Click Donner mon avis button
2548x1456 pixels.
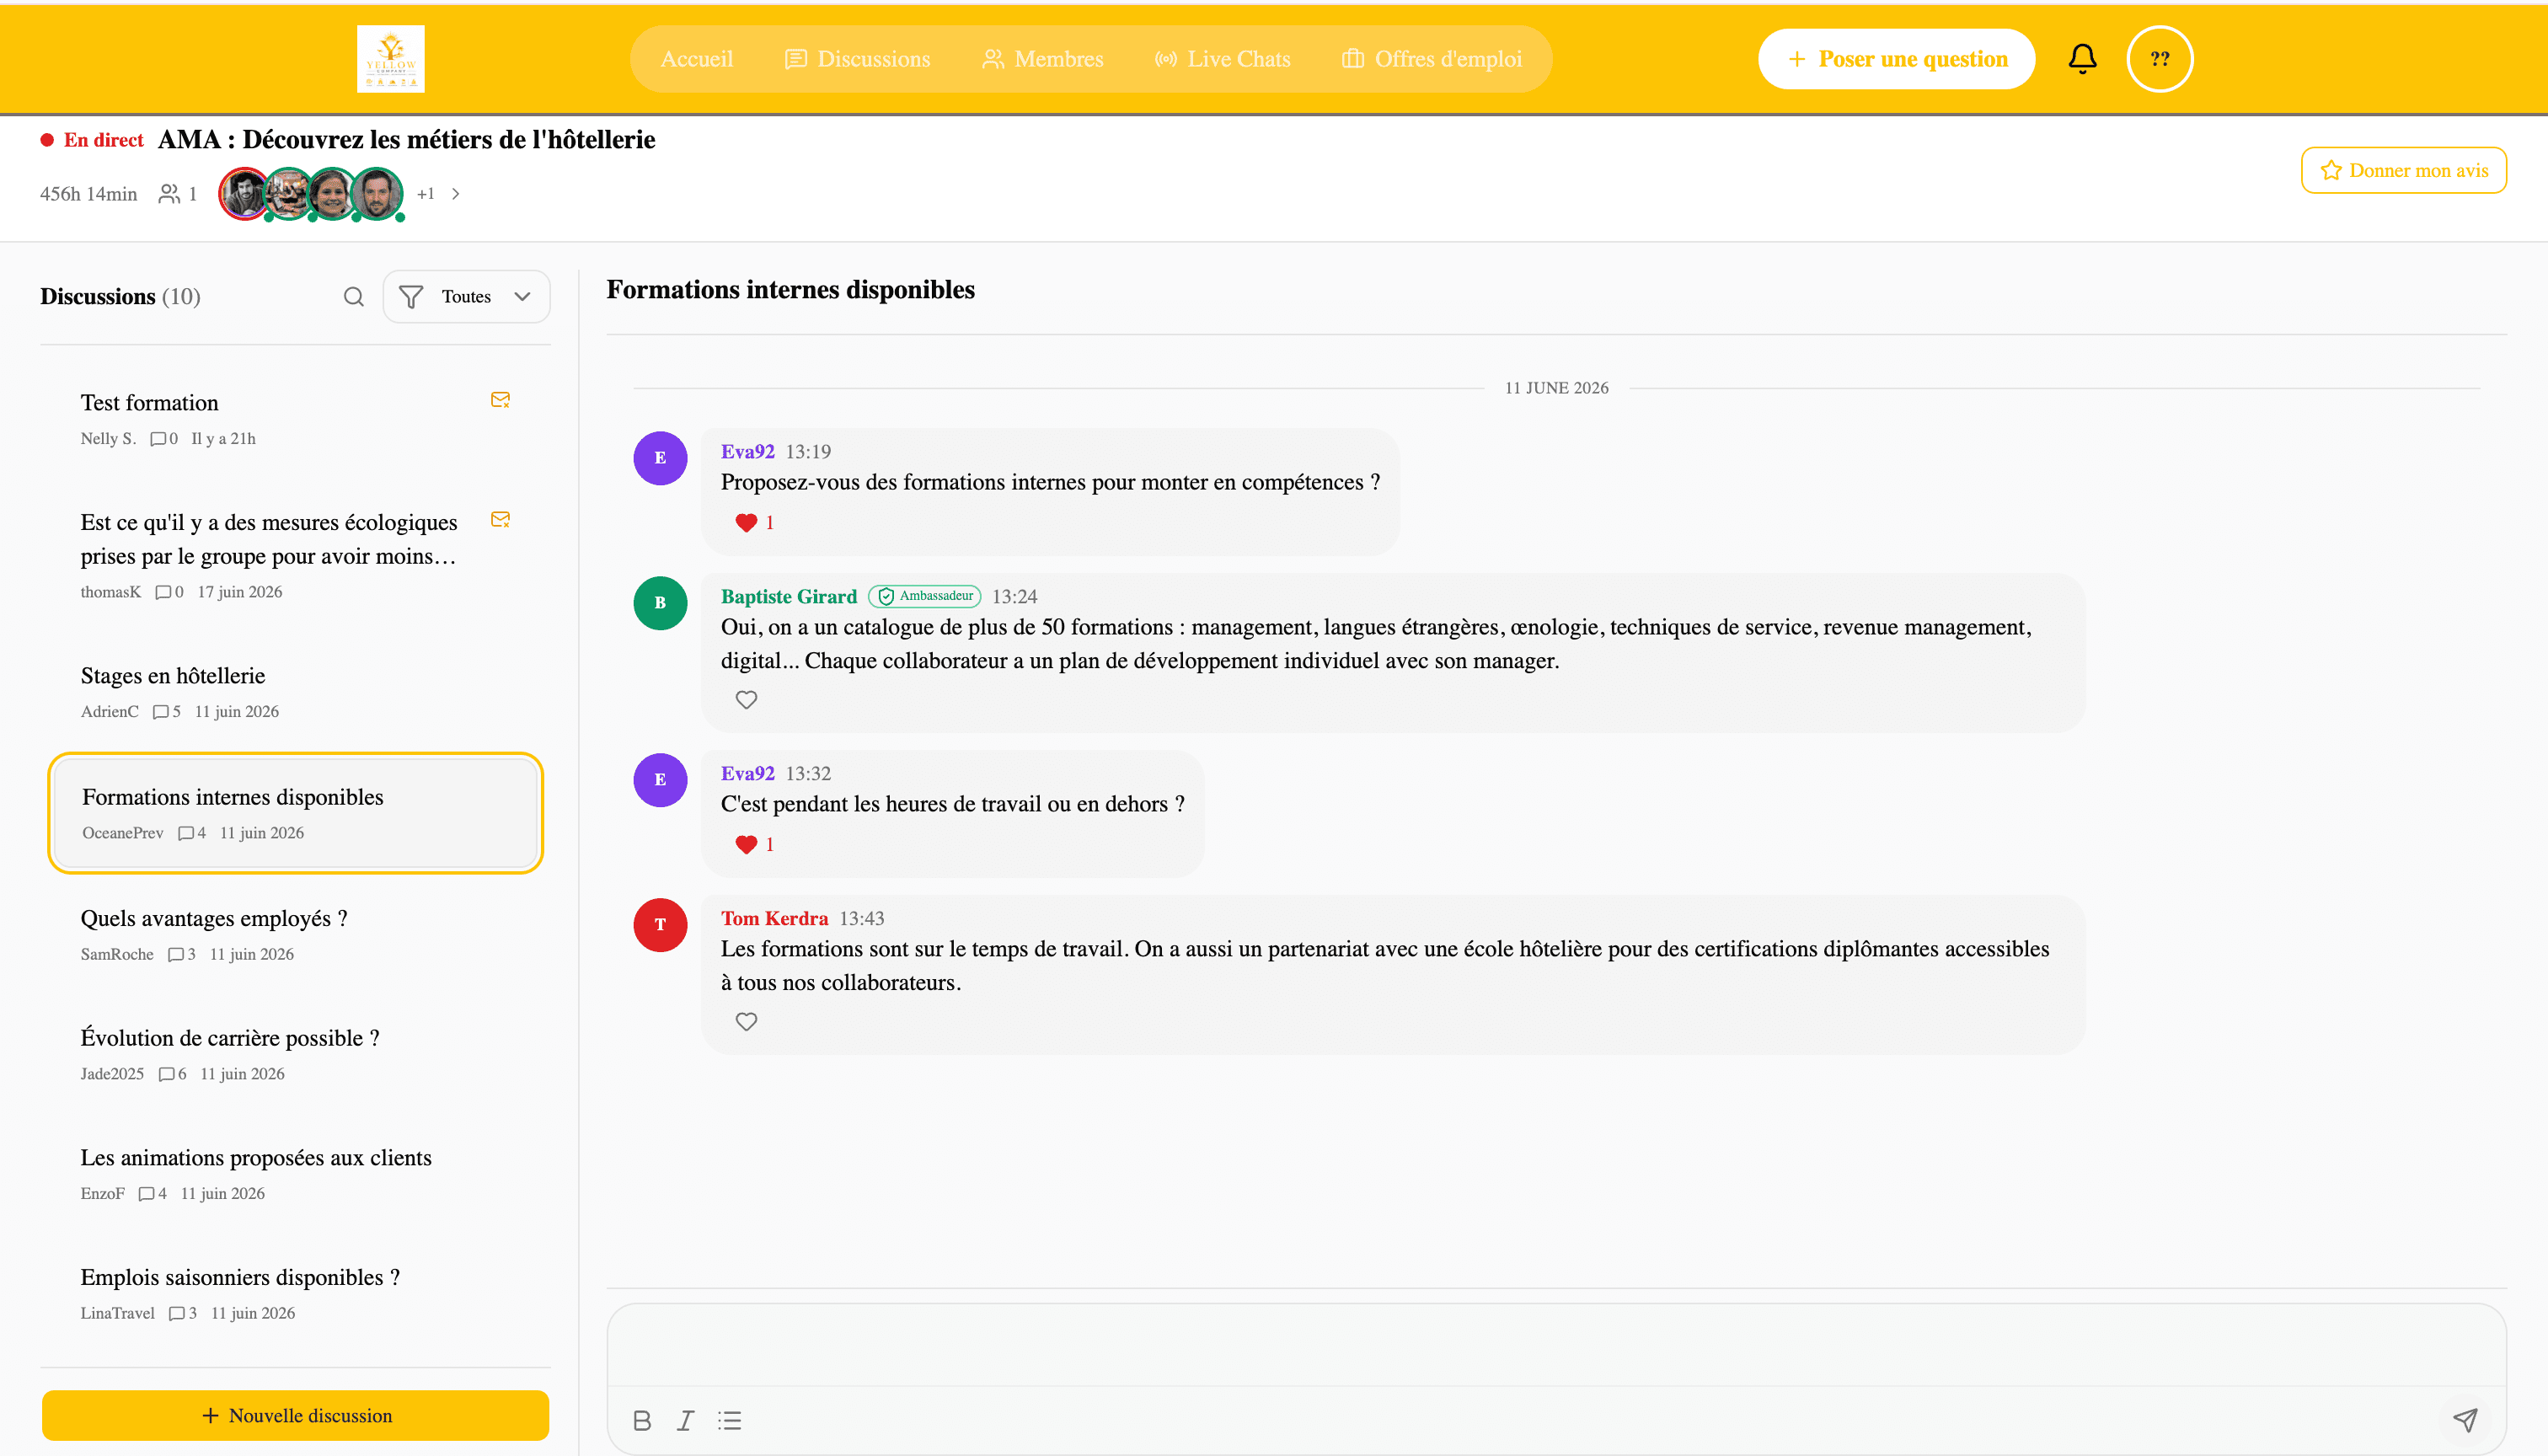pos(2403,171)
